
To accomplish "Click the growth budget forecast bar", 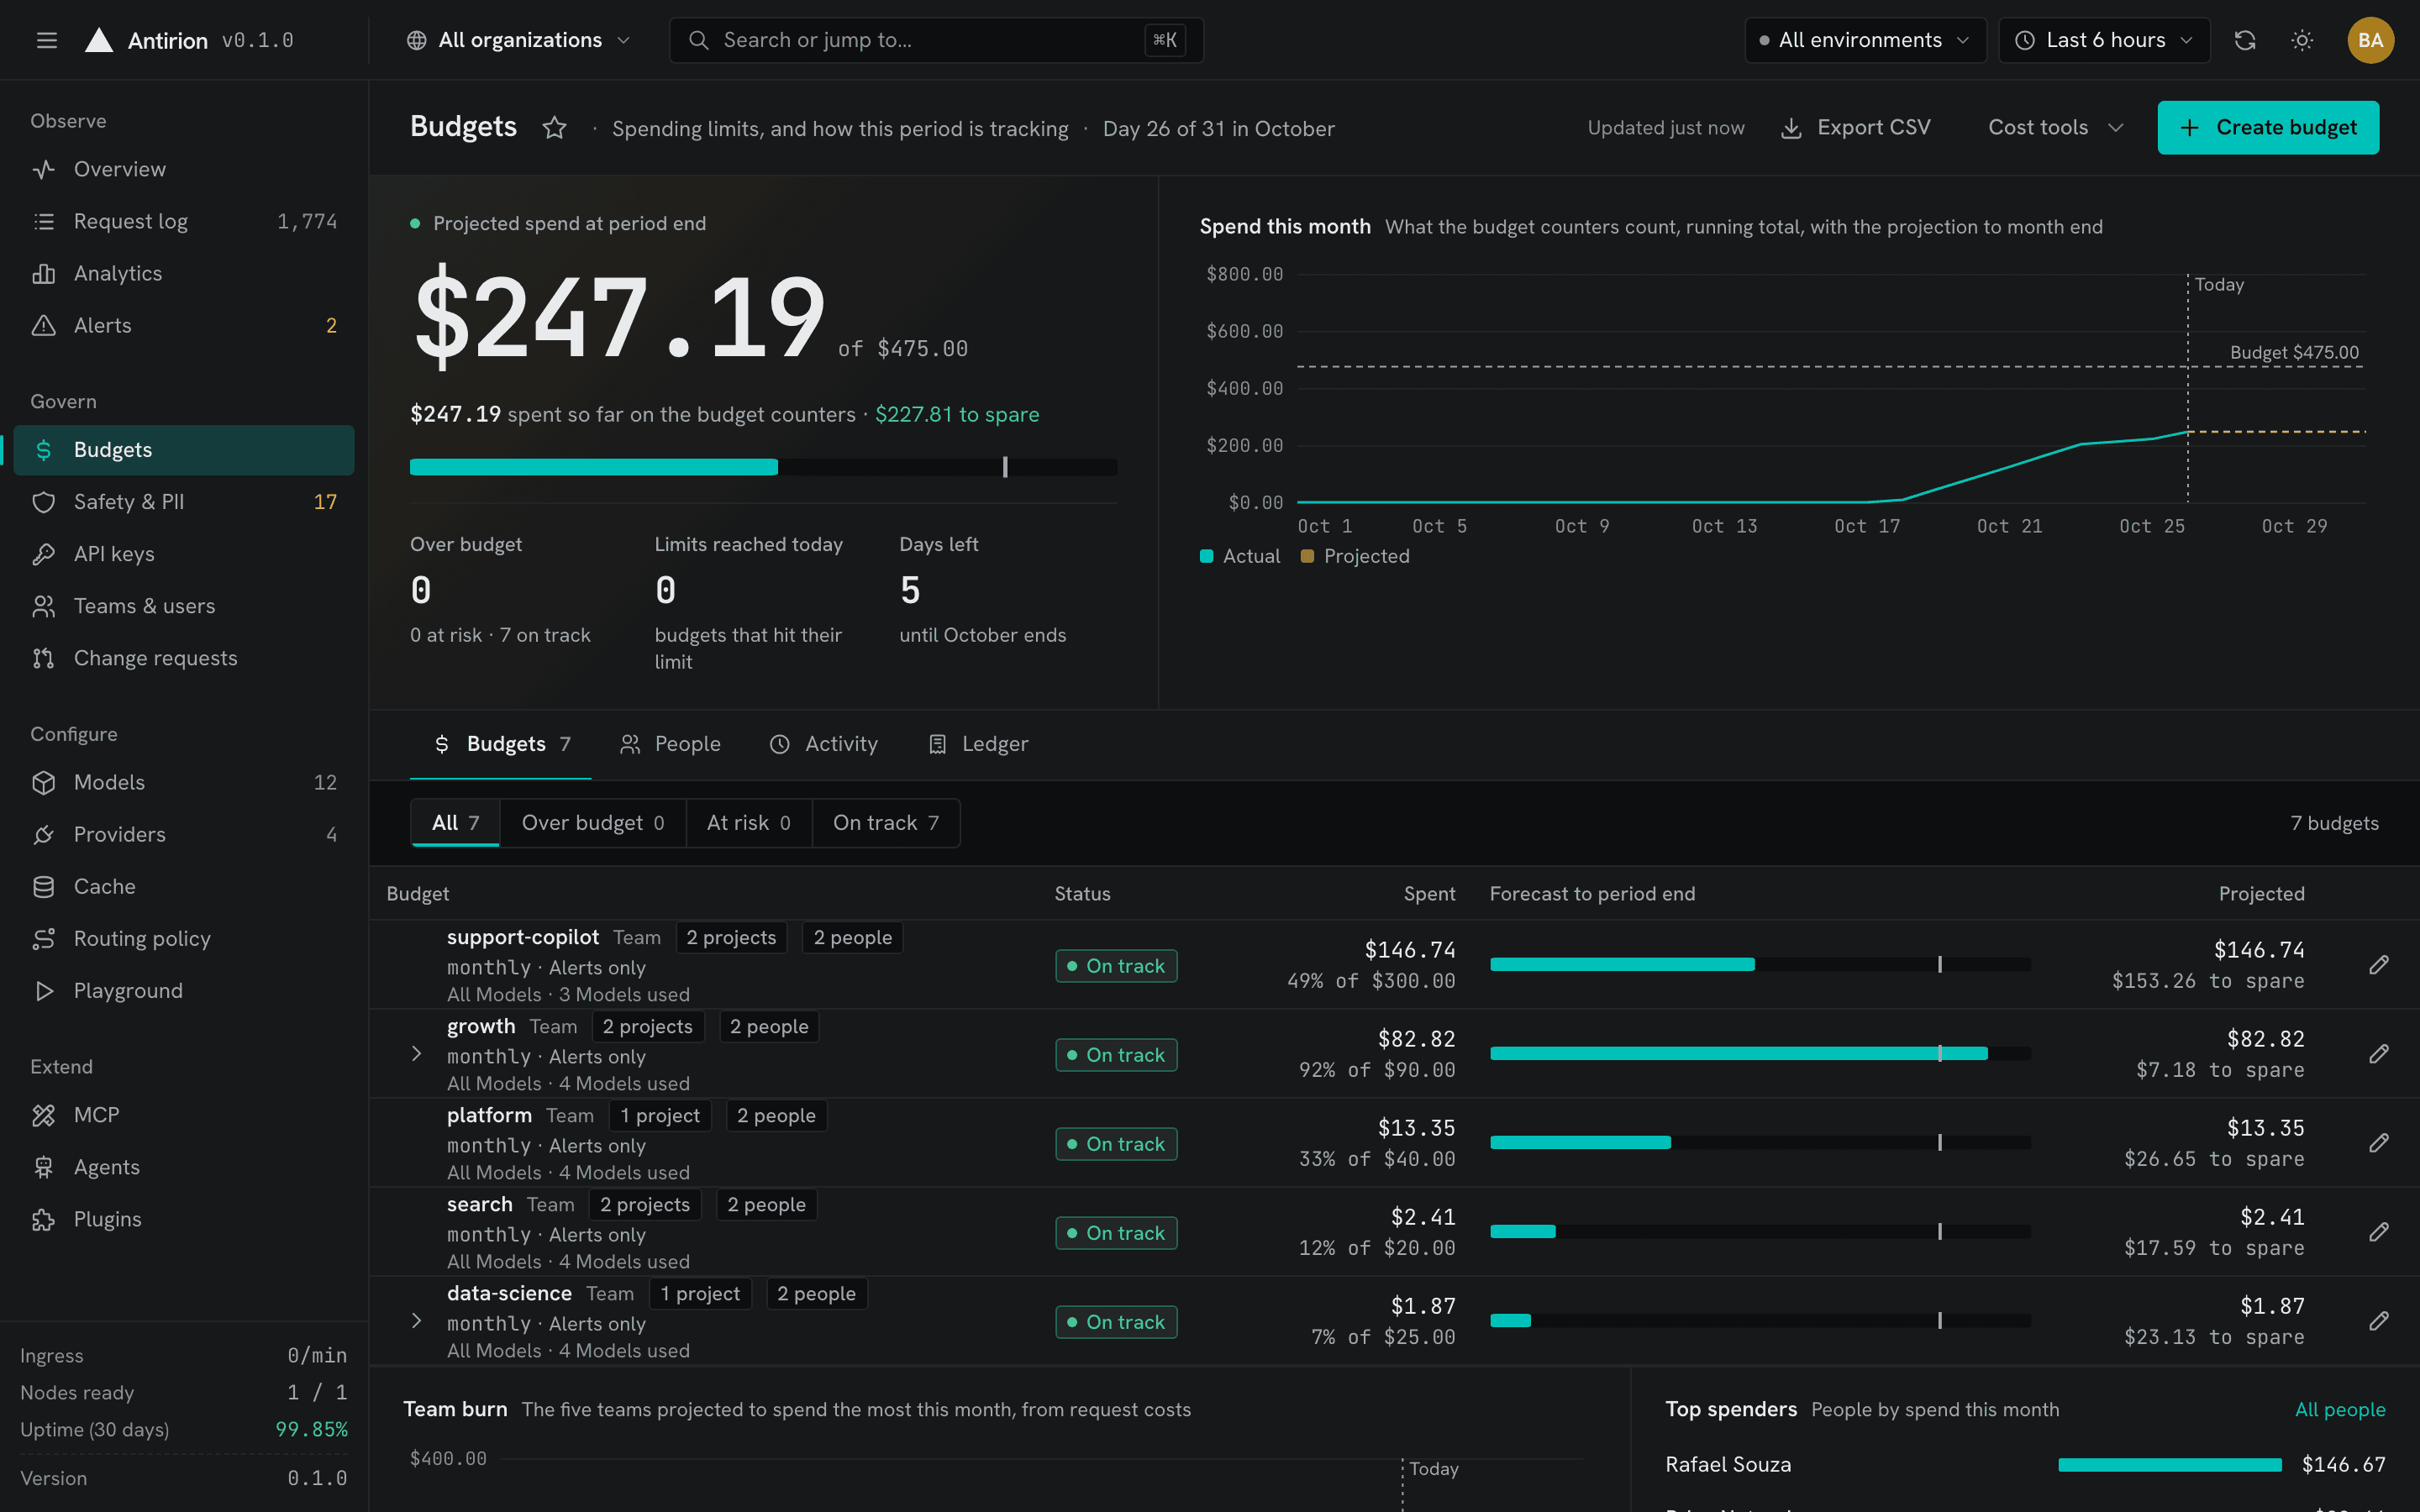I will pyautogui.click(x=1759, y=1053).
